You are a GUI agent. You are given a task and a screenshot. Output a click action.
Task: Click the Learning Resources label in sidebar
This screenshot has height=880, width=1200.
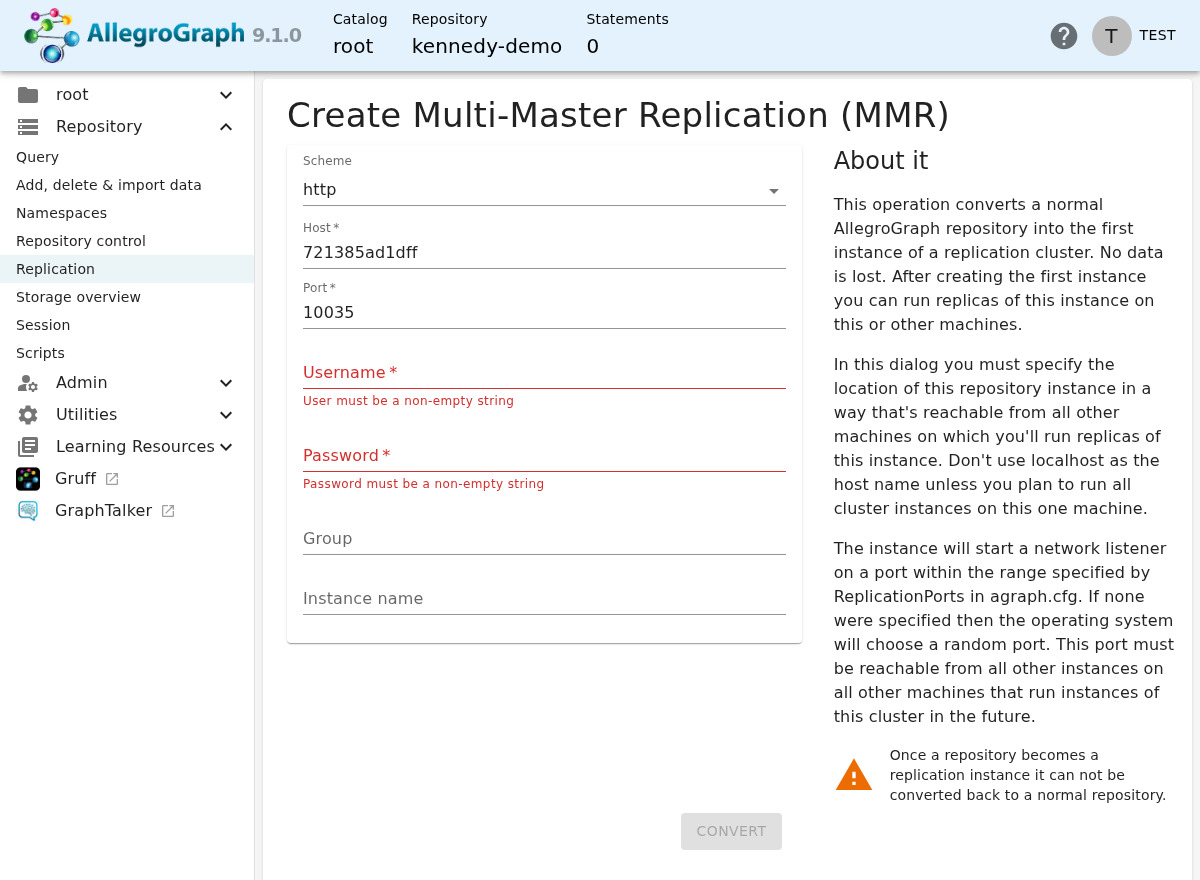click(135, 447)
